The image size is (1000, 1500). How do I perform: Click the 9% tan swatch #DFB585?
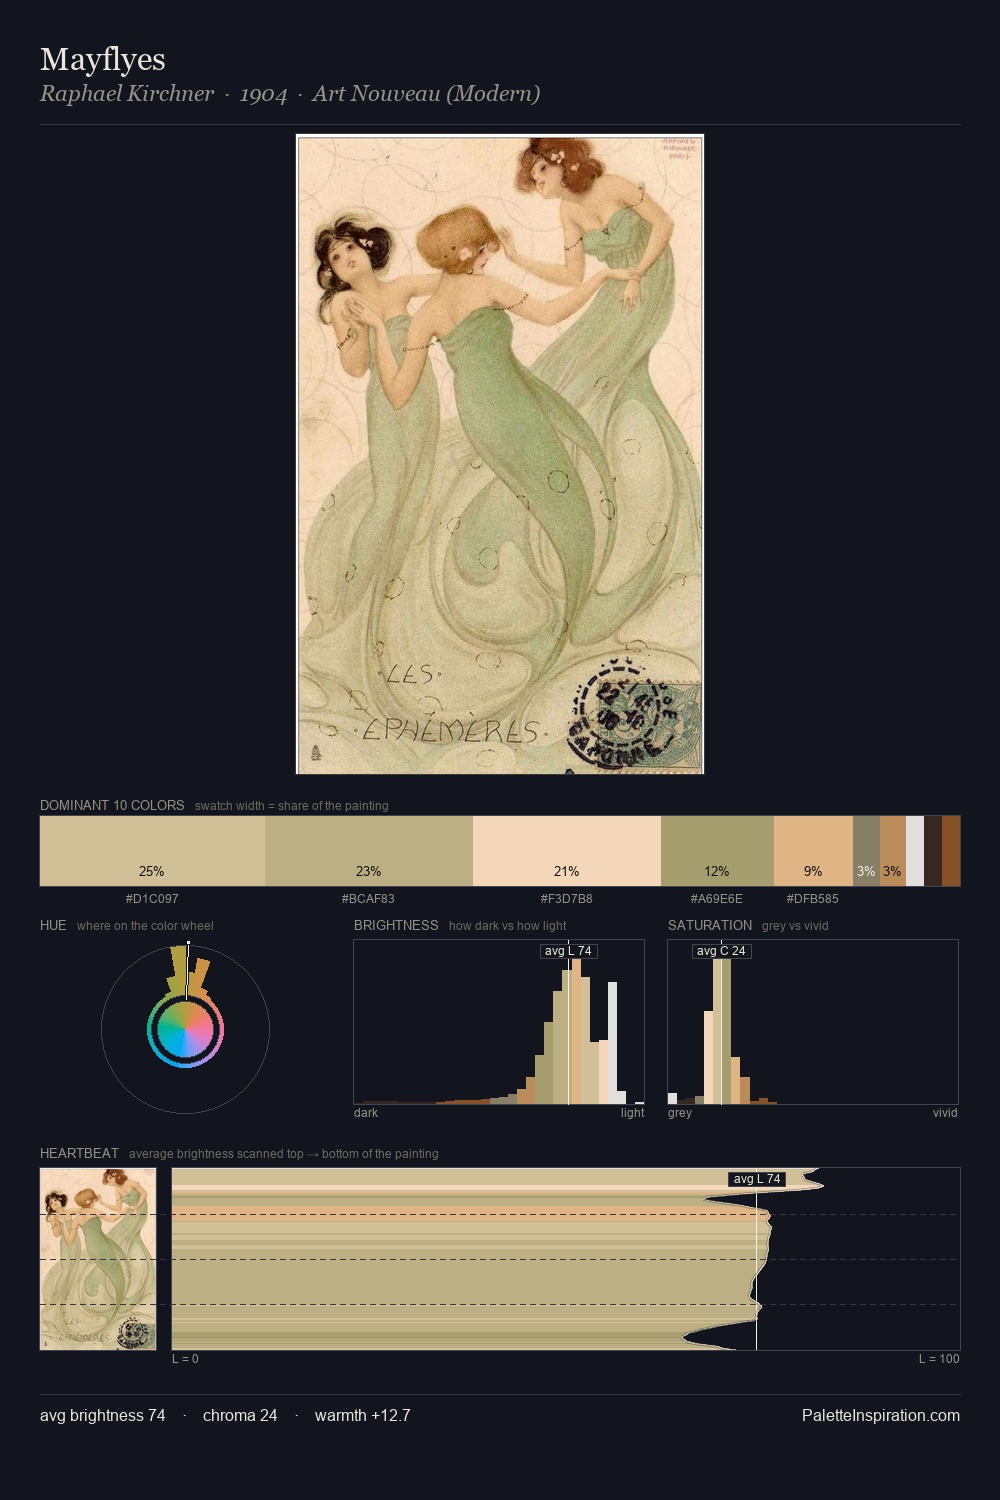813,851
